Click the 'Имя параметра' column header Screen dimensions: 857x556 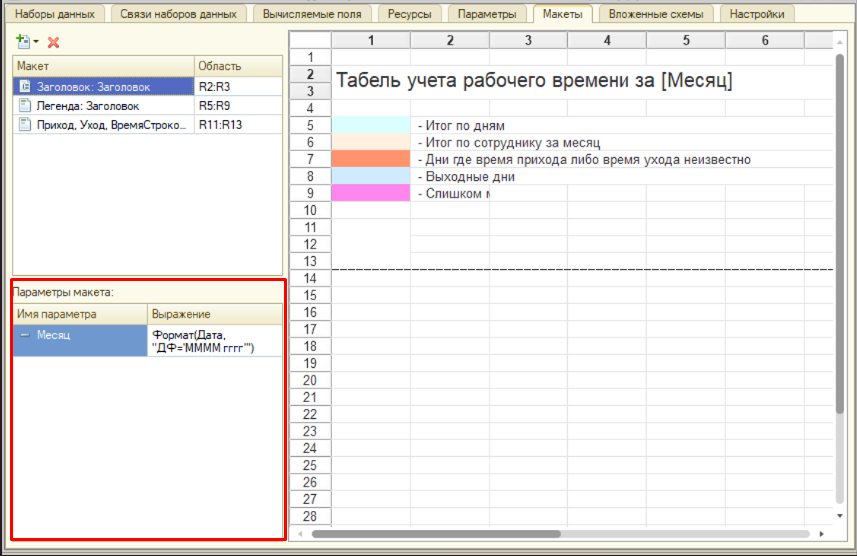click(80, 314)
